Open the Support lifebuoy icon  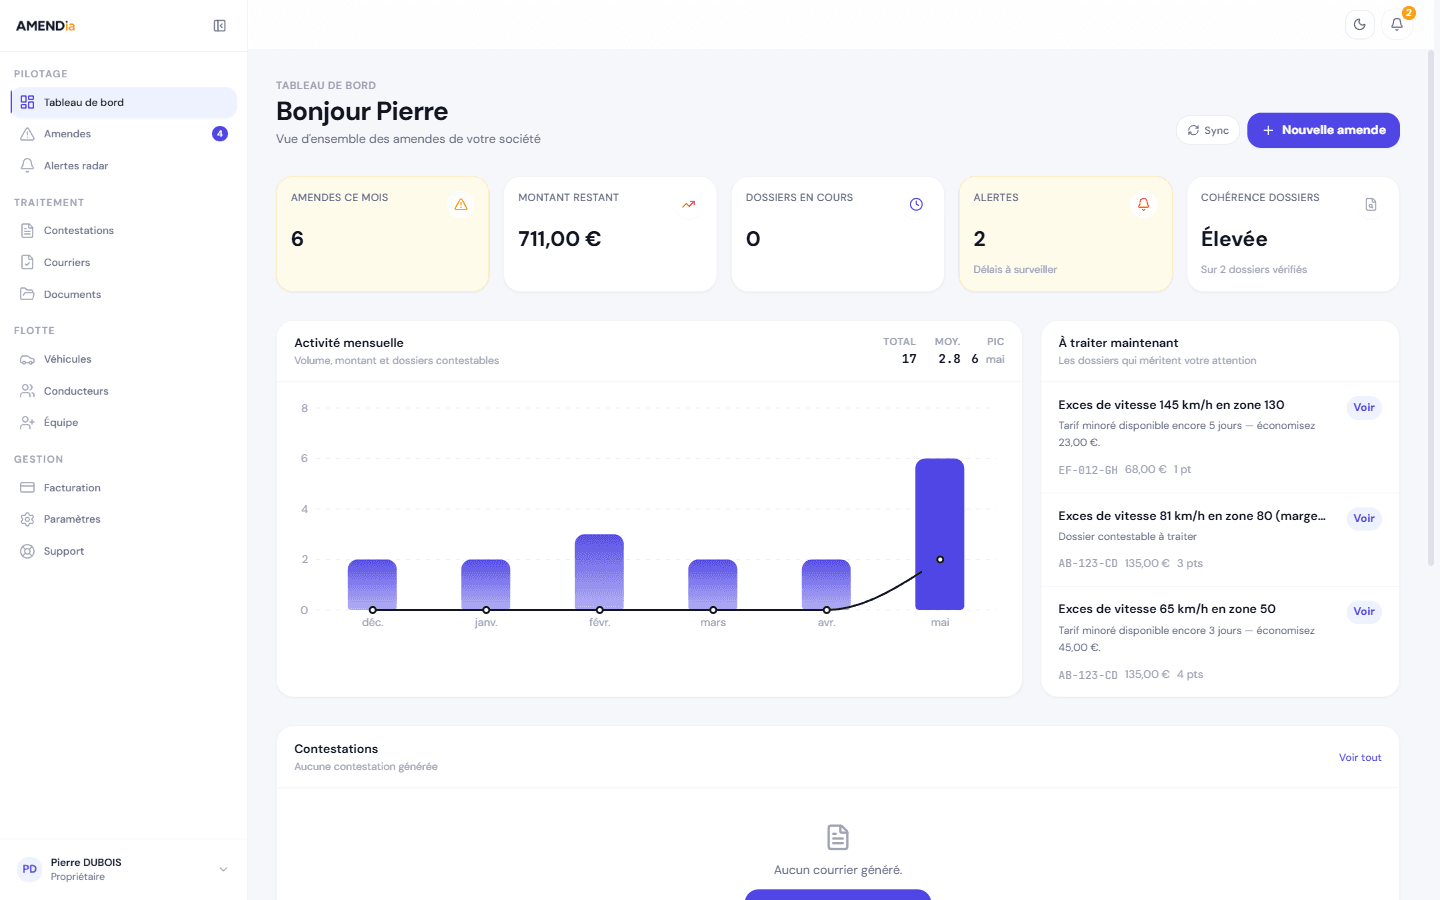(x=27, y=551)
